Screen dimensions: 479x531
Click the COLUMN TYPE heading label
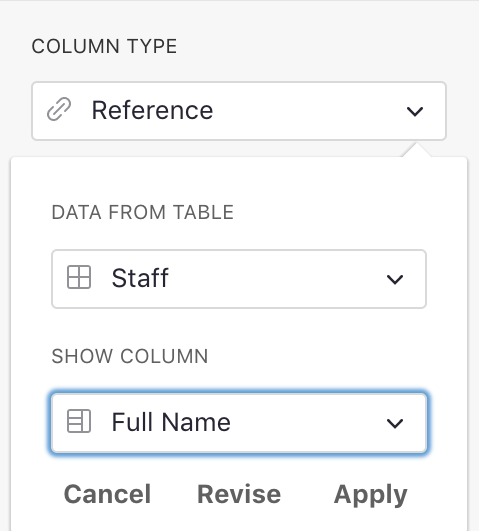coord(104,46)
